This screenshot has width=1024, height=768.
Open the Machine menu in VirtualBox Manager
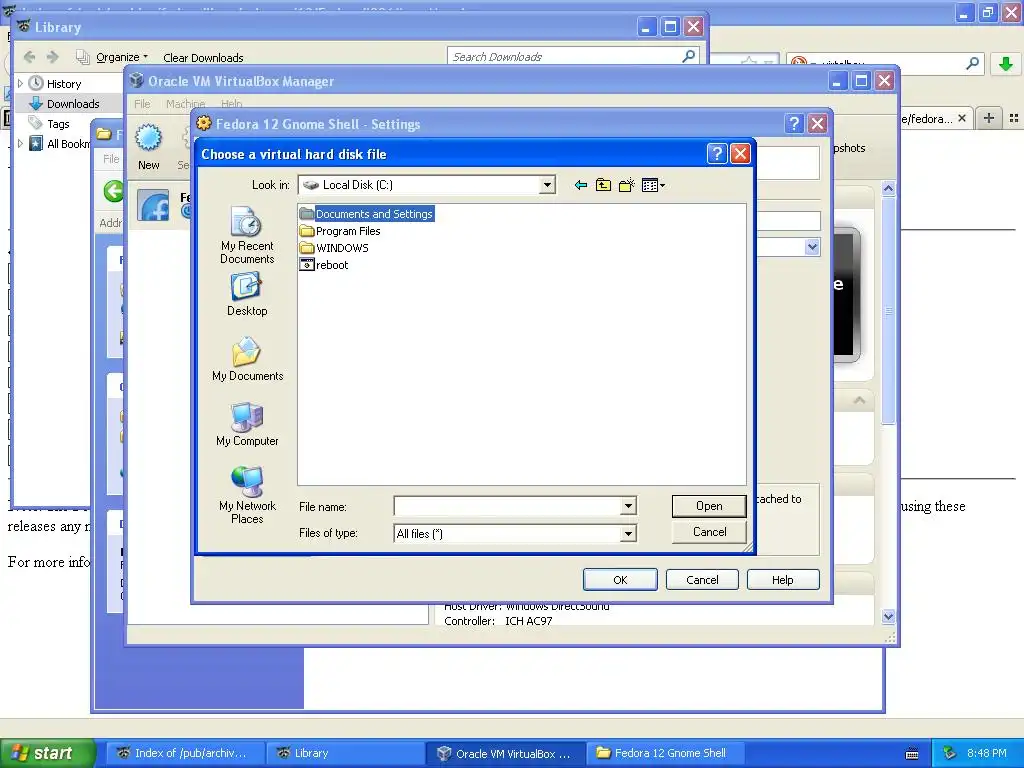[185, 104]
